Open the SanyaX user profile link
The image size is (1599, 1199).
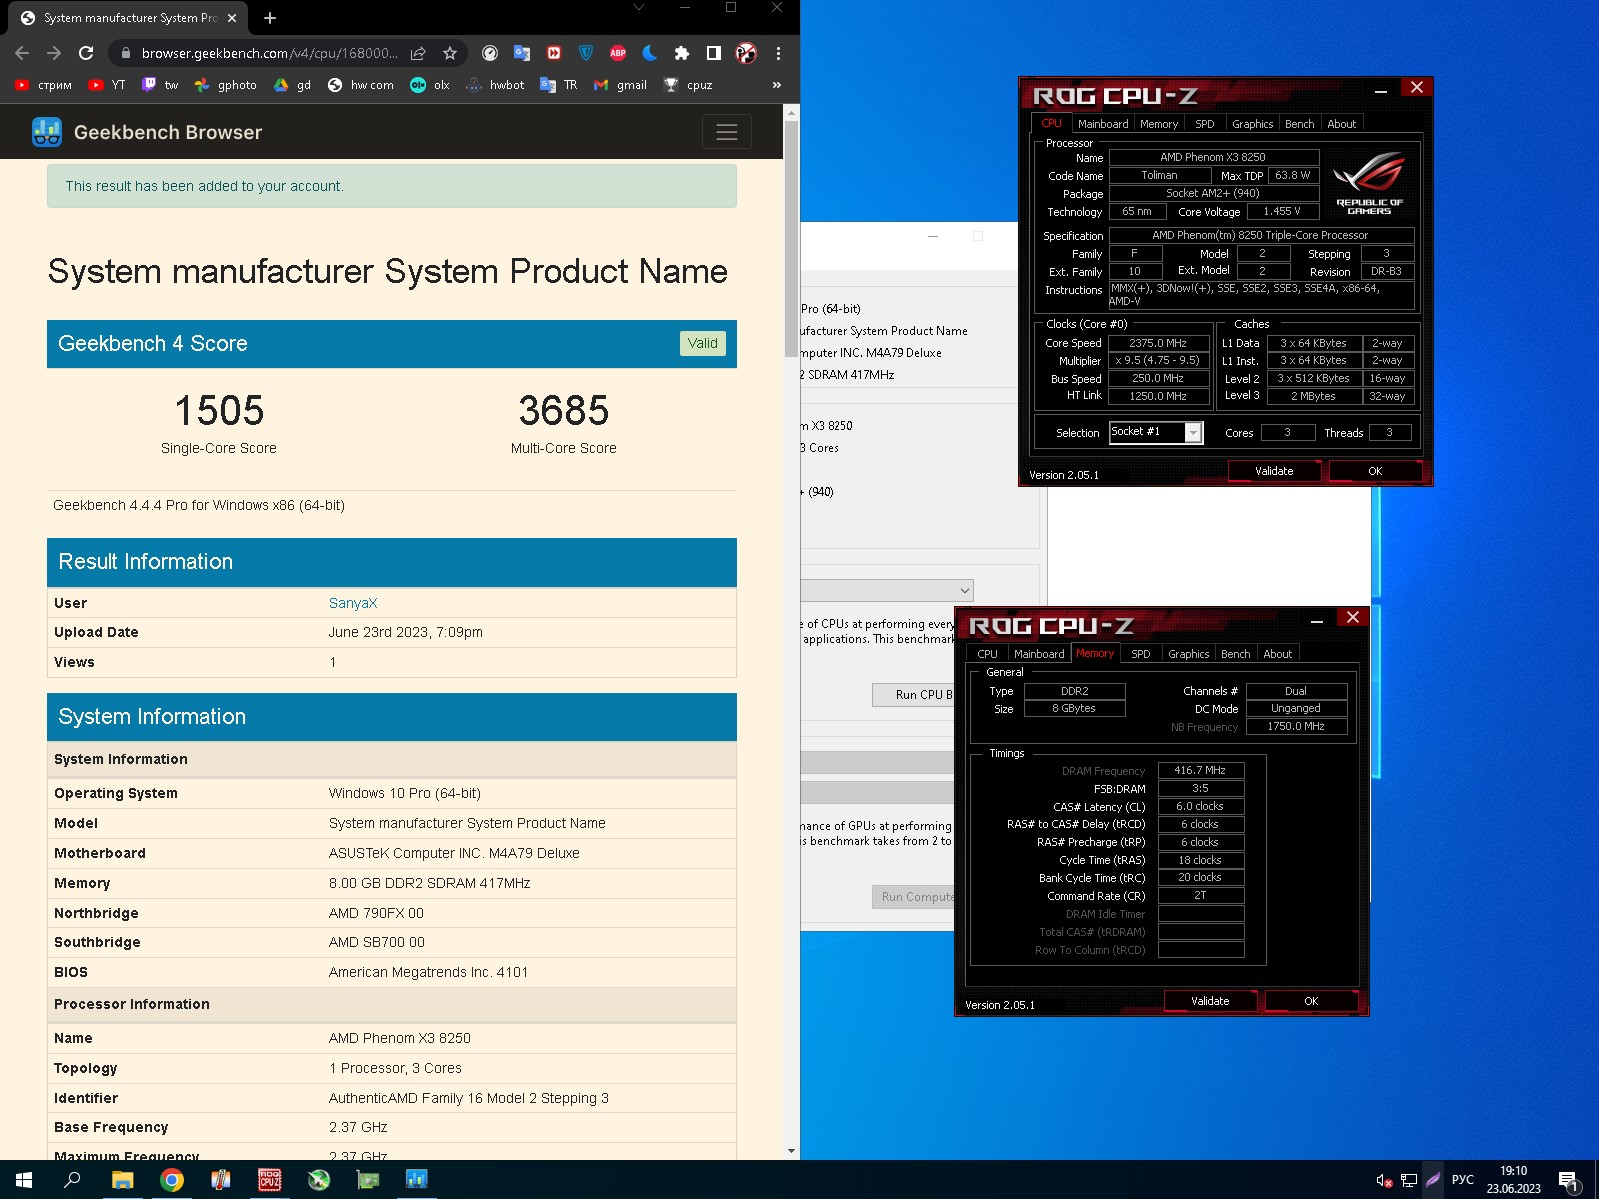click(x=353, y=603)
